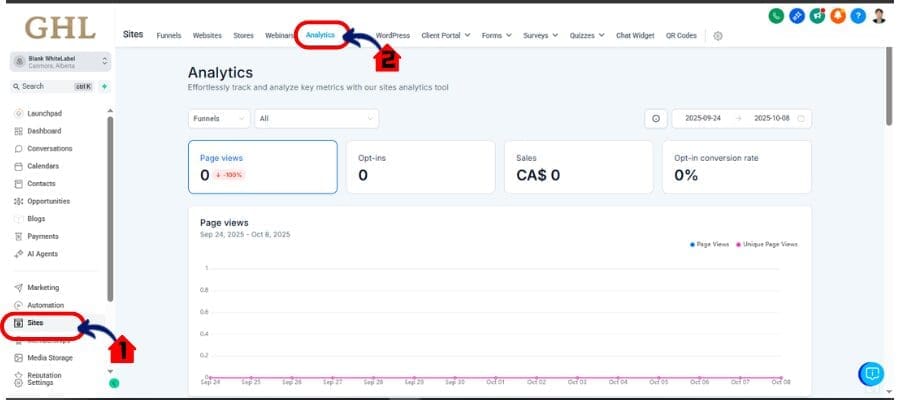Expand the Funnels filter dropdown

pos(218,118)
